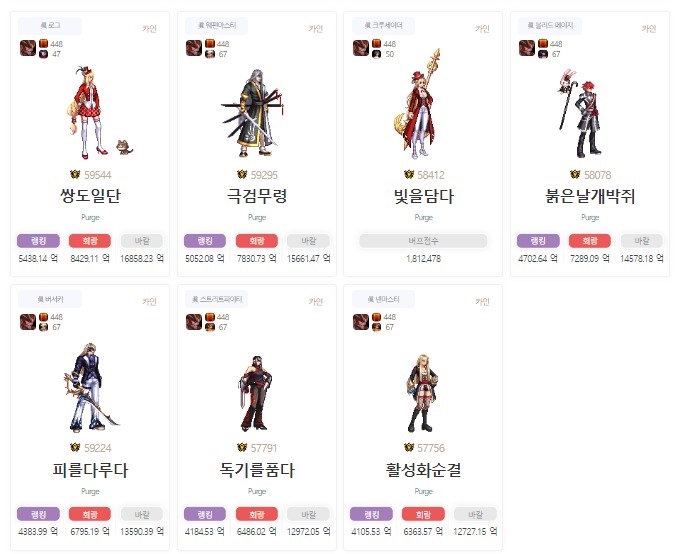678x554 pixels.
Task: Click the fame crest icon beside 59295
Action: tap(242, 174)
